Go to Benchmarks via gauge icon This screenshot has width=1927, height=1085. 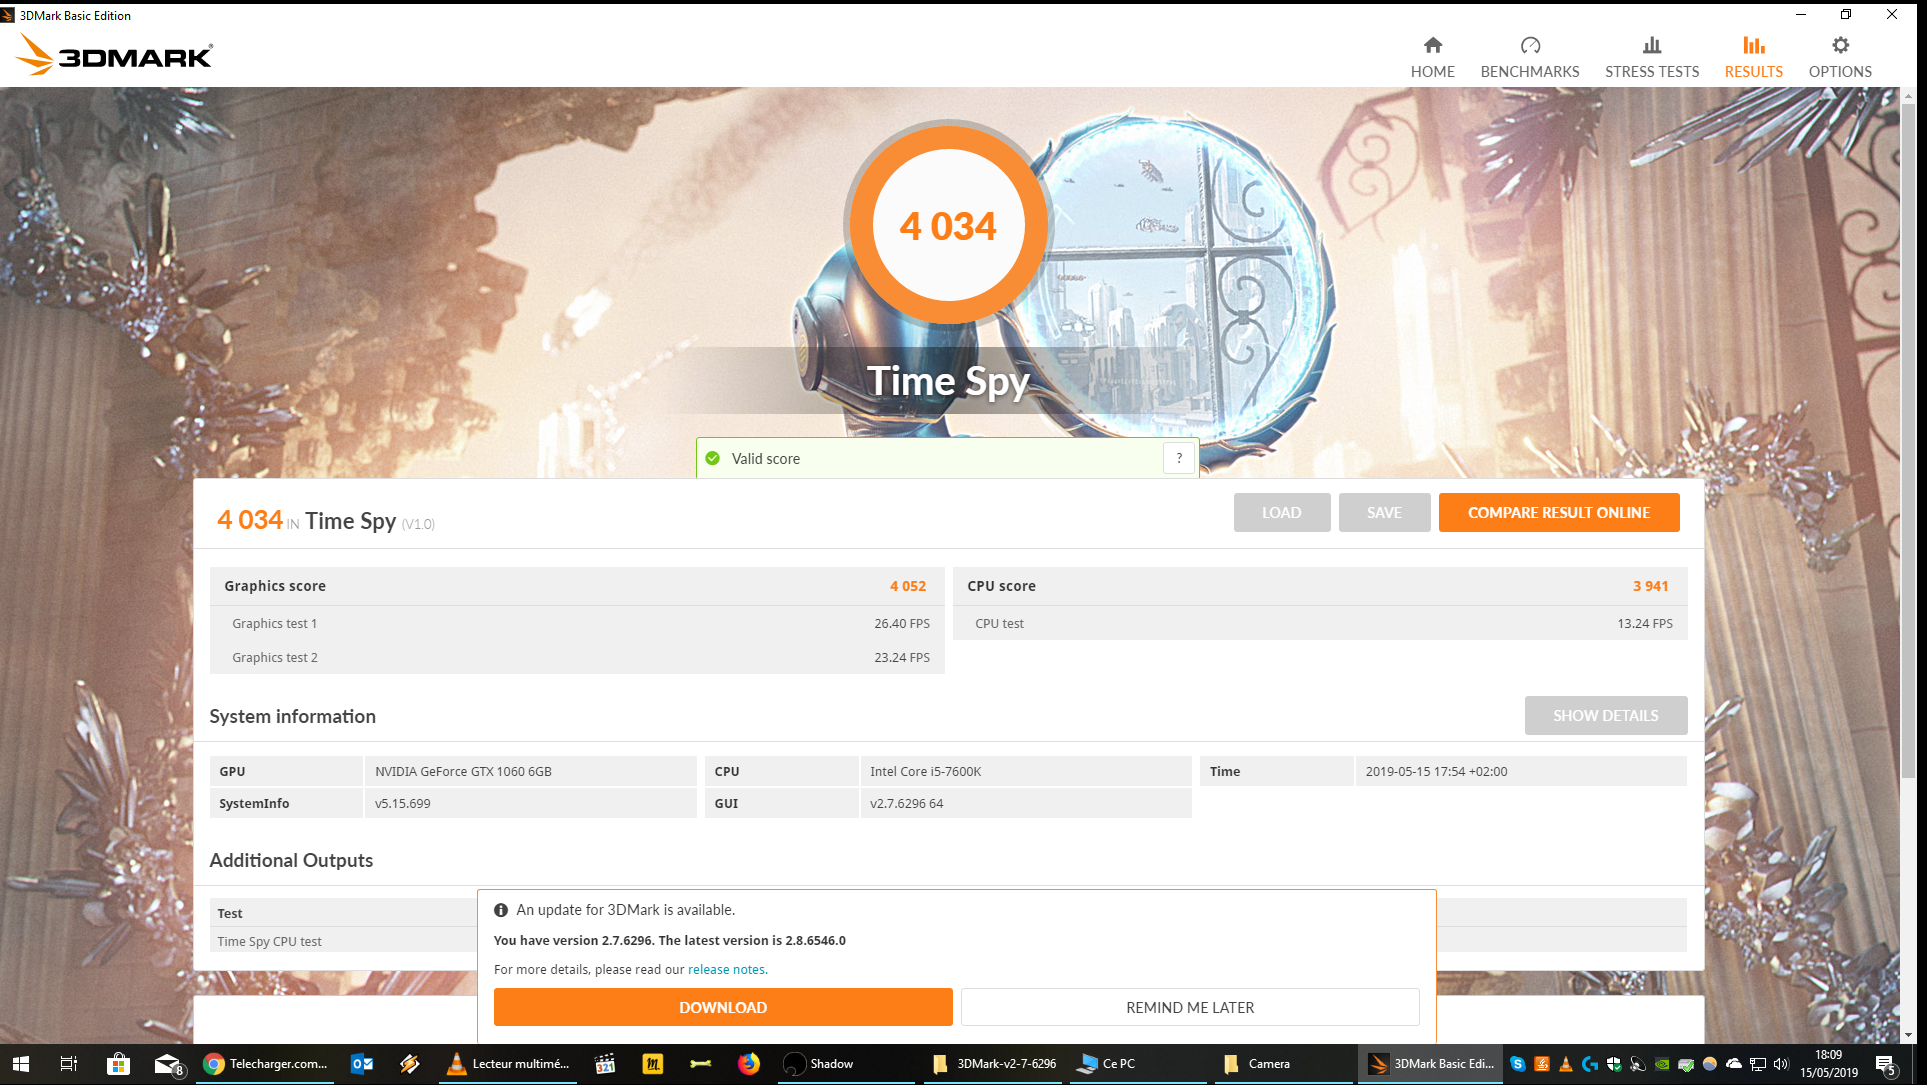[1529, 46]
